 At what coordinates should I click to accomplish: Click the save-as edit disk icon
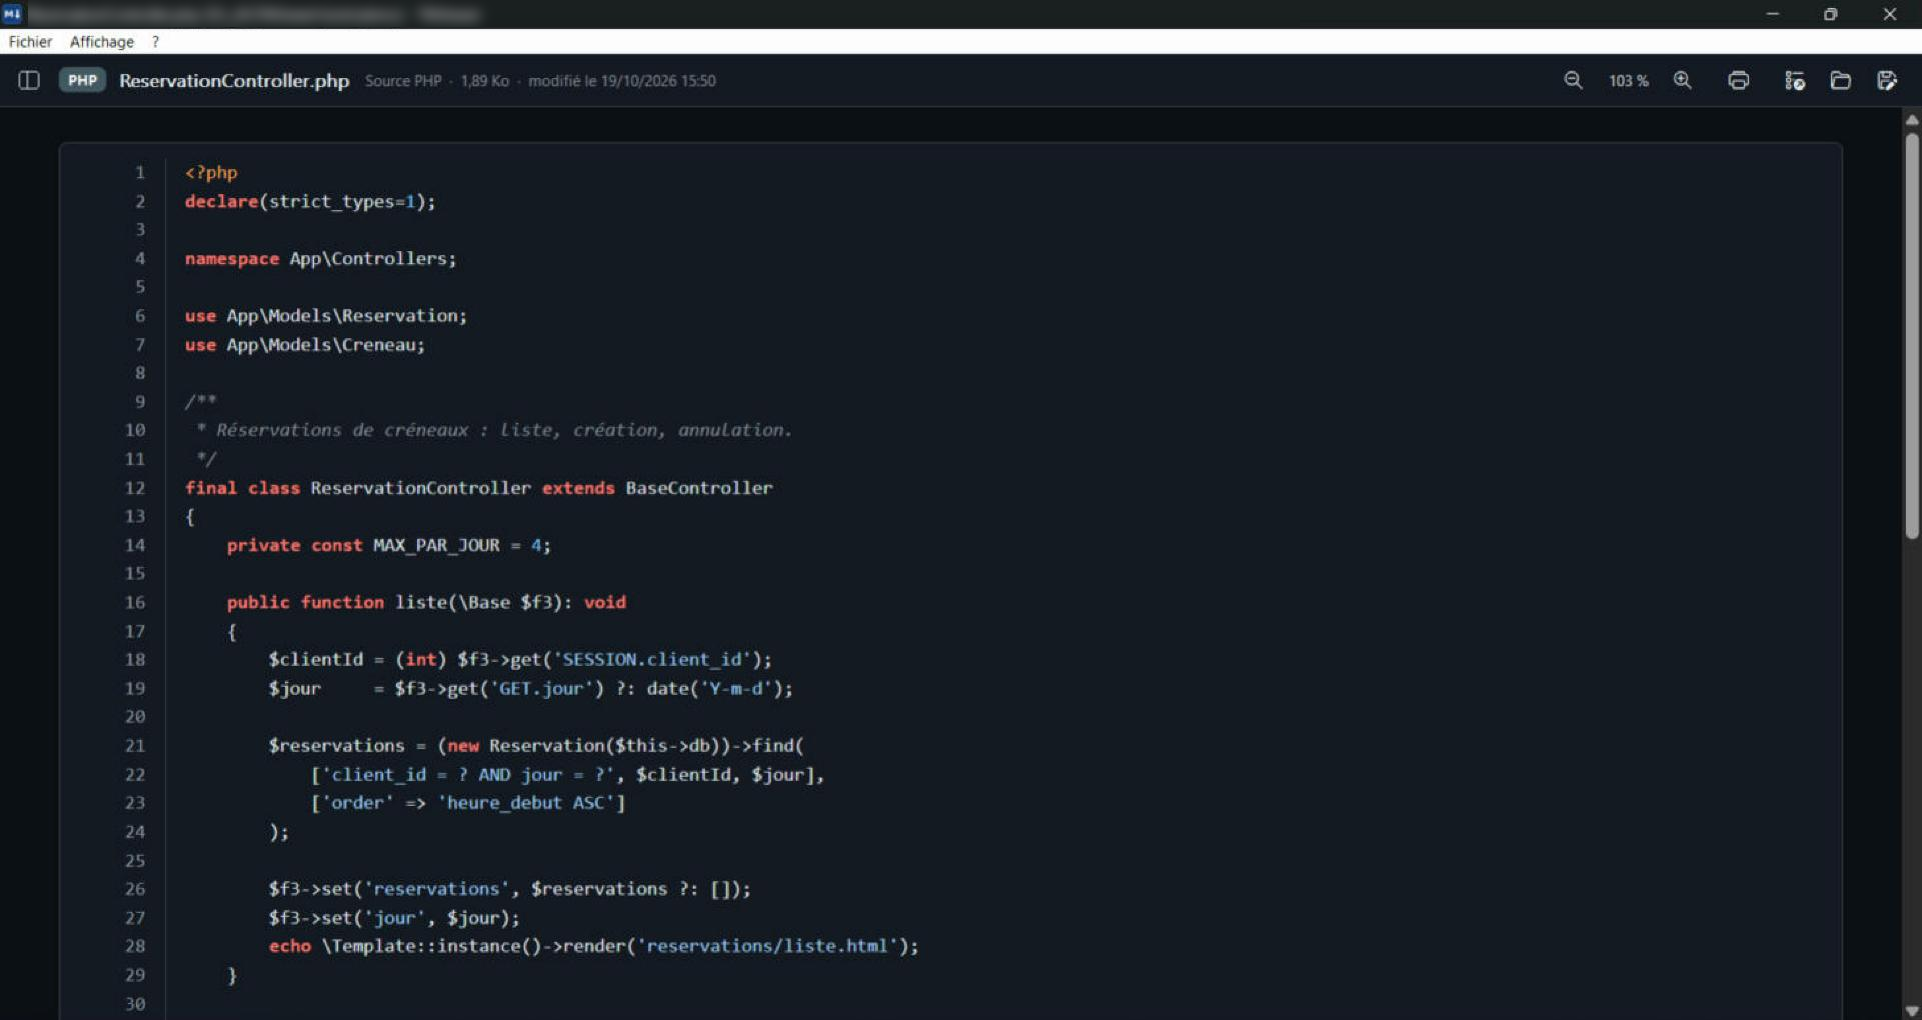point(1887,80)
